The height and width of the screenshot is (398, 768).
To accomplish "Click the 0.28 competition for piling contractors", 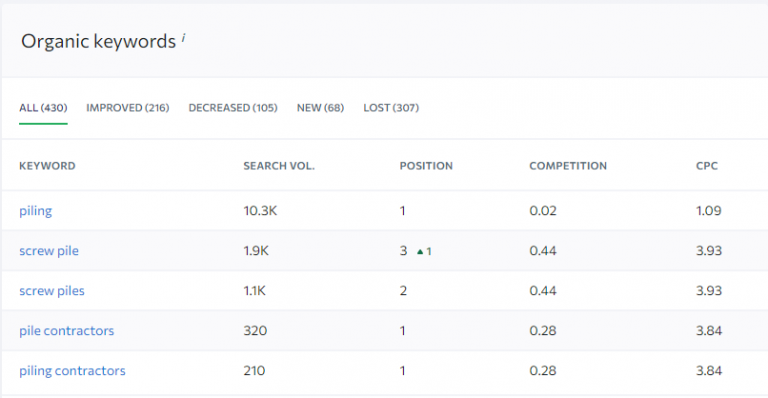I will 543,371.
